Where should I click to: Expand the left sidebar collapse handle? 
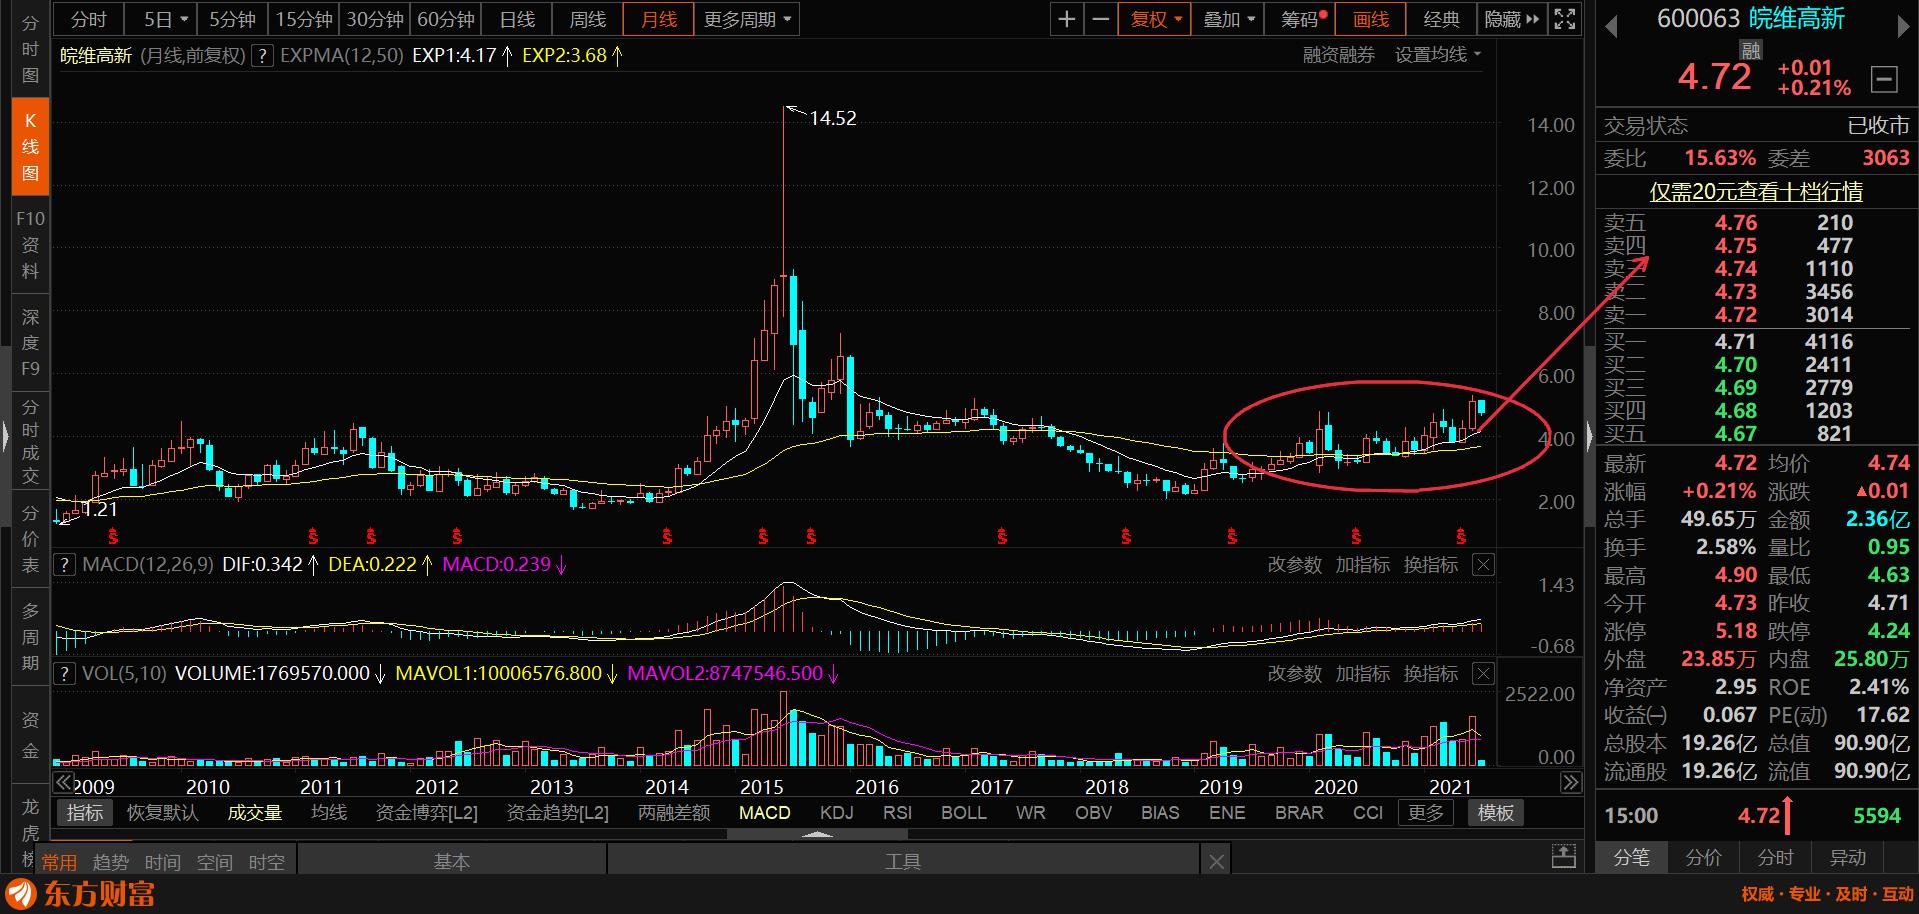click(6, 435)
